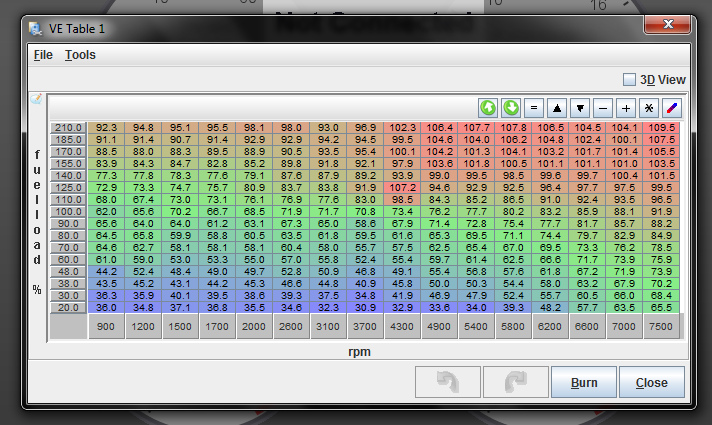This screenshot has height=425, width=712.
Task: Enable the 3D View checkbox
Action: coord(629,79)
